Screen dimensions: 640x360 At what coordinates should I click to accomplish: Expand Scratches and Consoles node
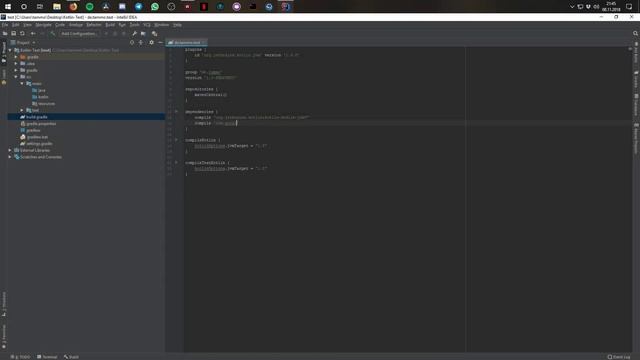tap(10, 157)
